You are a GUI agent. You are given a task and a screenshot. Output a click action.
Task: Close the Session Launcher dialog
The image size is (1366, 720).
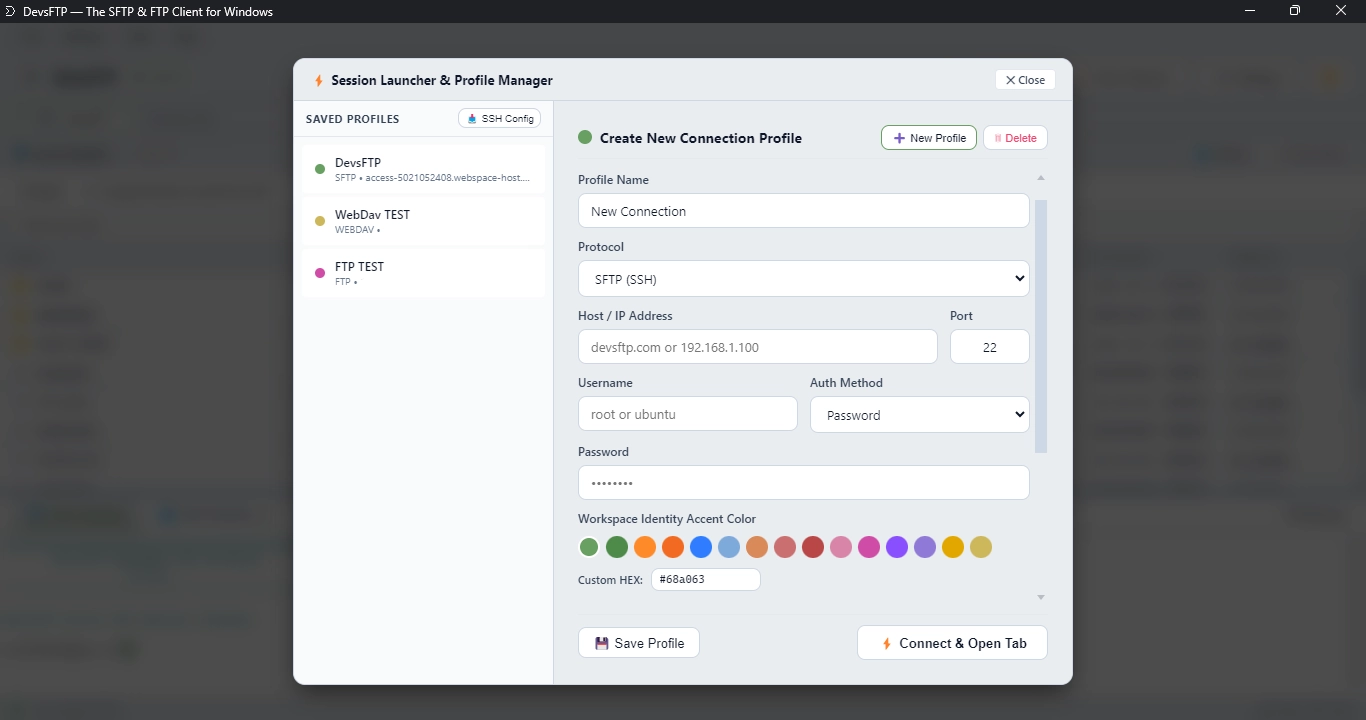tap(1025, 80)
